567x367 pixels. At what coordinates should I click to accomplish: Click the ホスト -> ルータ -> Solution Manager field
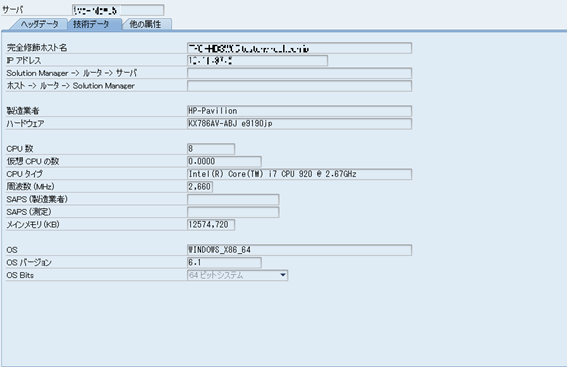point(299,86)
